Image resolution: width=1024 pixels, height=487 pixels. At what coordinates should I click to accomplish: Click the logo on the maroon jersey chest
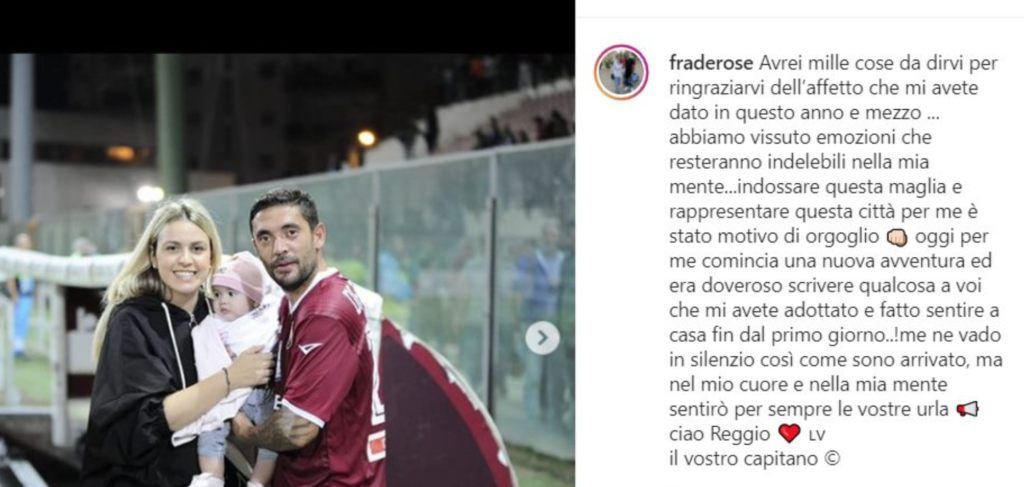(x=308, y=349)
